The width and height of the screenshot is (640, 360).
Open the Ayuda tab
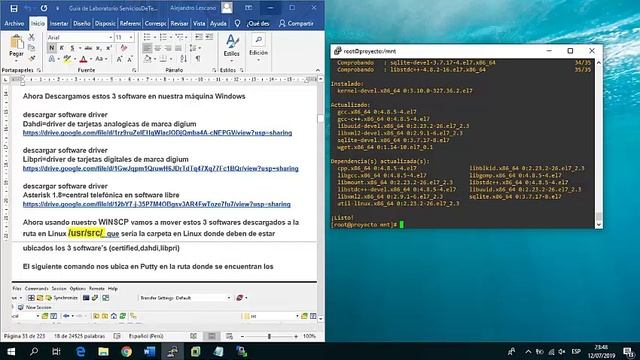[x=218, y=24]
